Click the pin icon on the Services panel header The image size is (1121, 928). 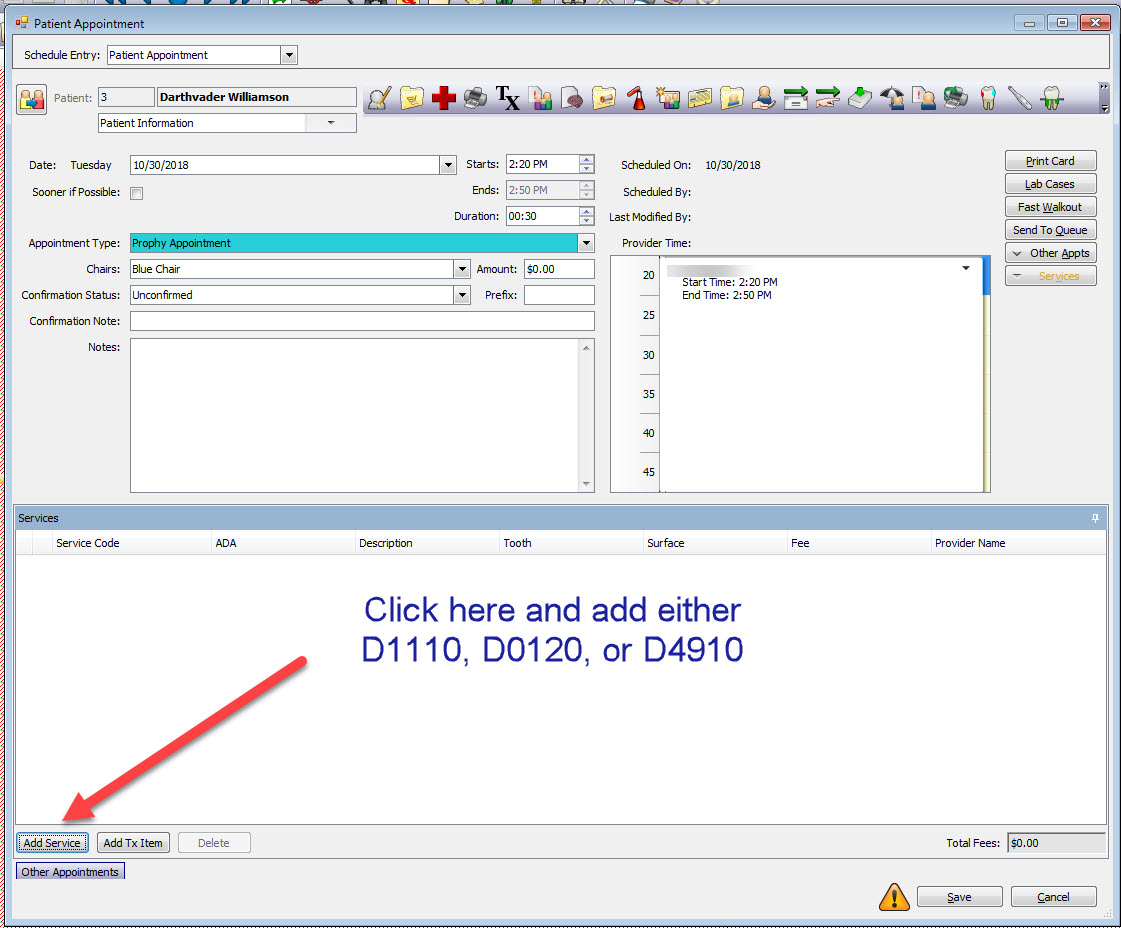pyautogui.click(x=1095, y=517)
